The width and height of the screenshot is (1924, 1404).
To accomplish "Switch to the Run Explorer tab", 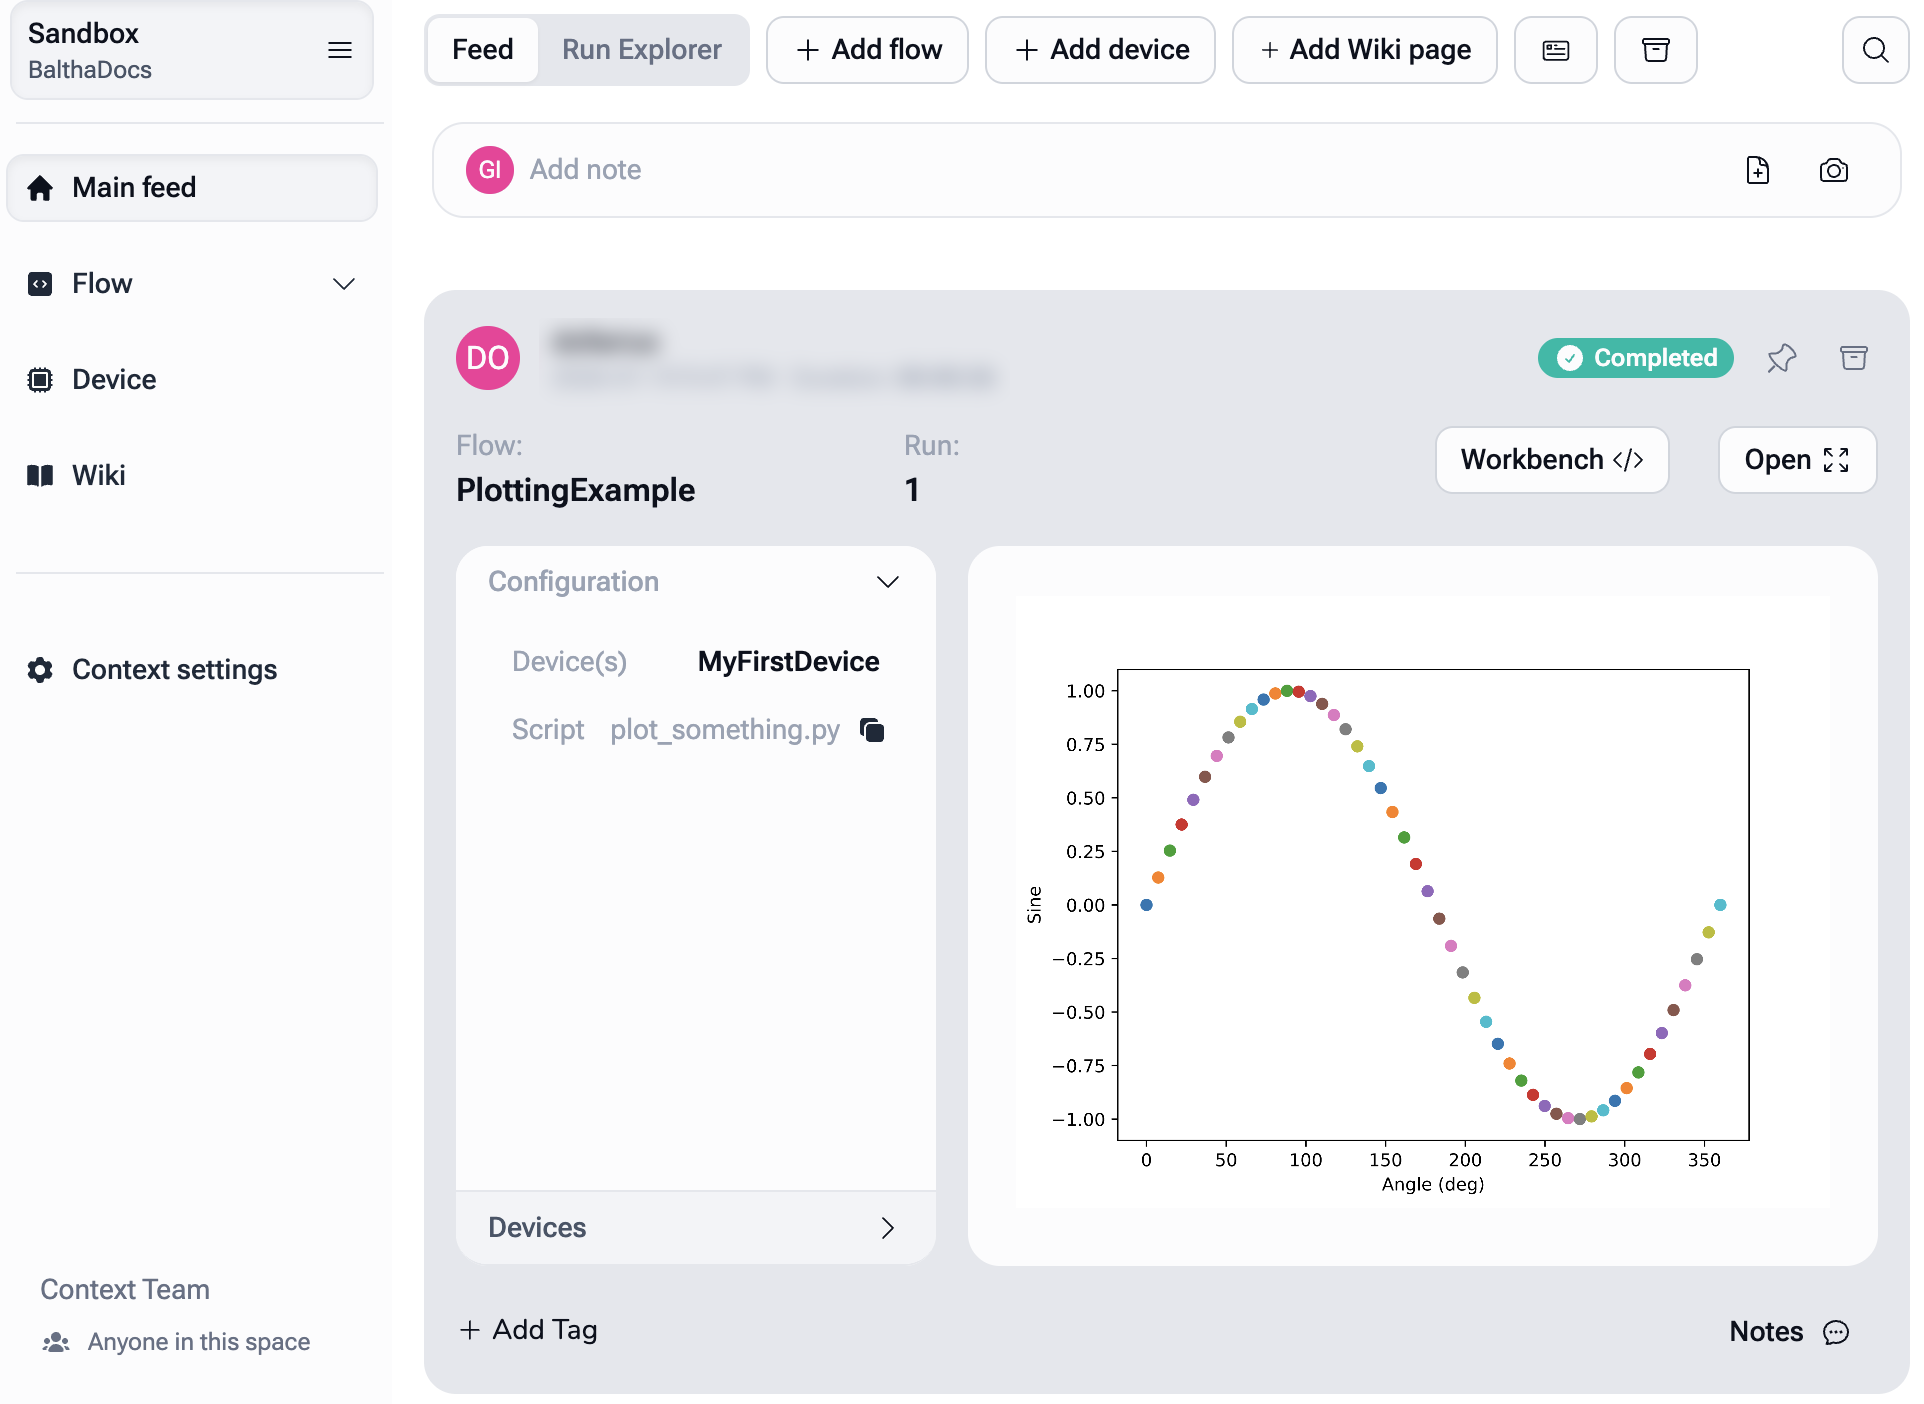I will click(641, 50).
